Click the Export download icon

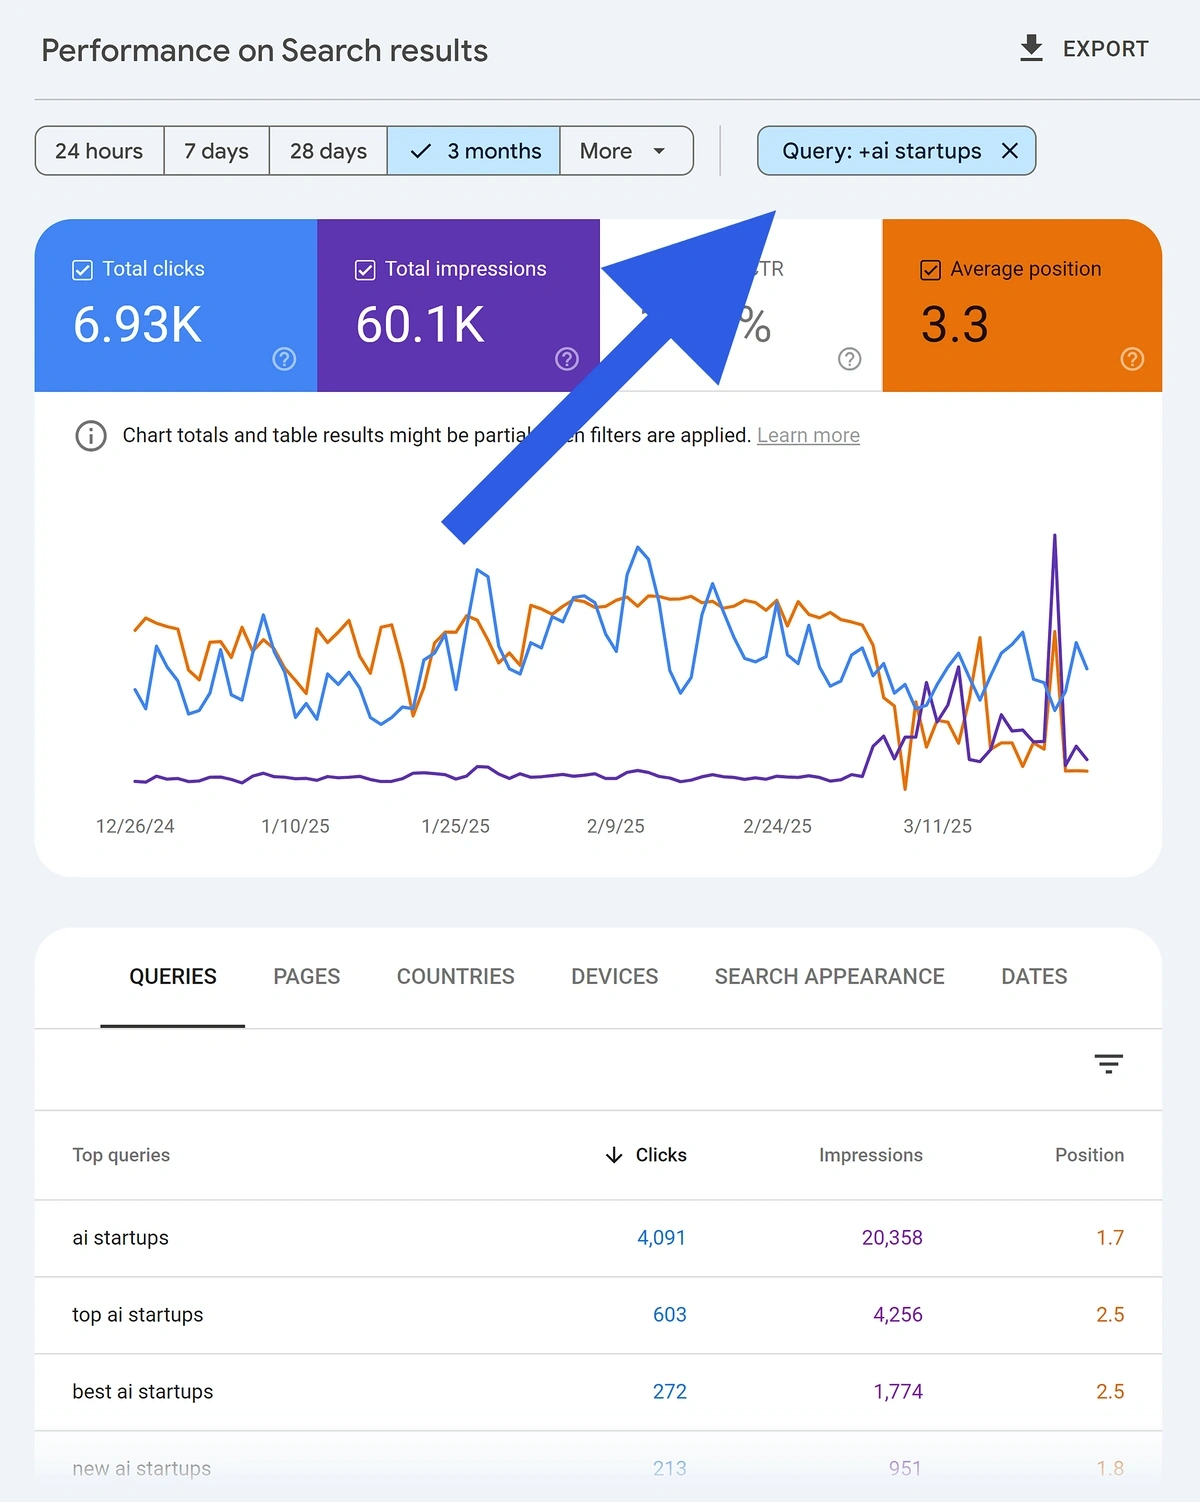1030,47
